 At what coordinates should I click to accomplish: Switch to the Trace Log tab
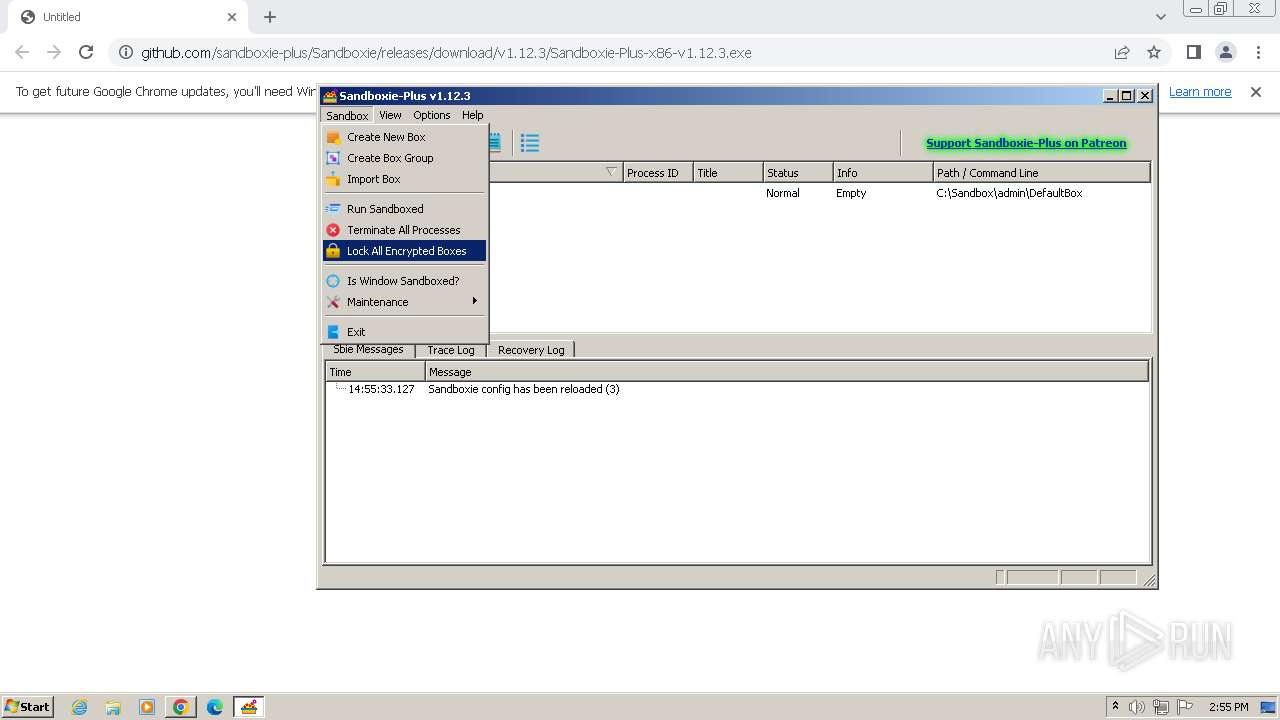pos(451,350)
